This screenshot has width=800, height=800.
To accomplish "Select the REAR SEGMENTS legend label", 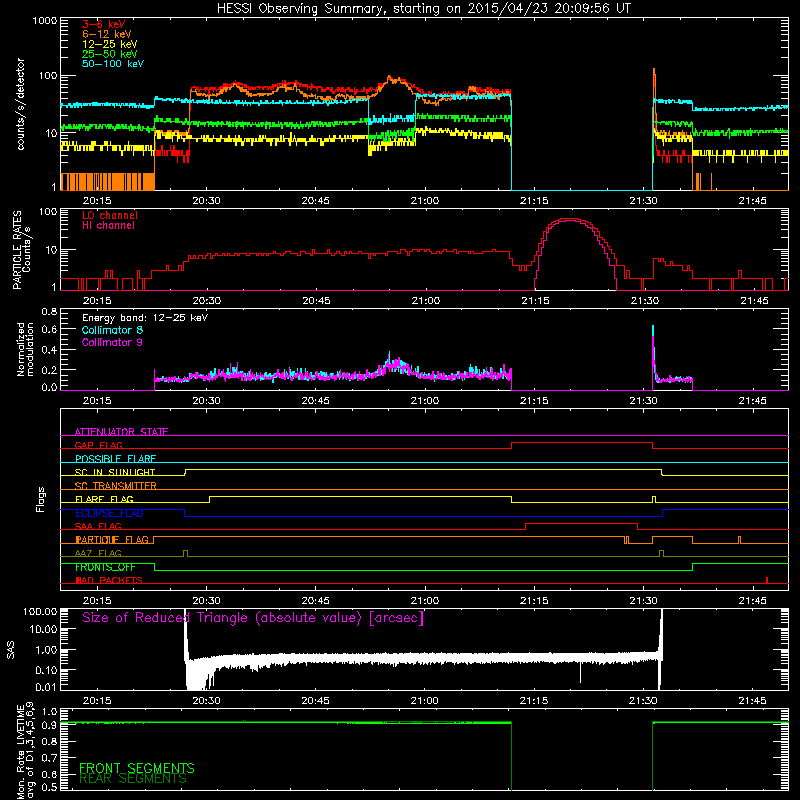I will click(133, 779).
